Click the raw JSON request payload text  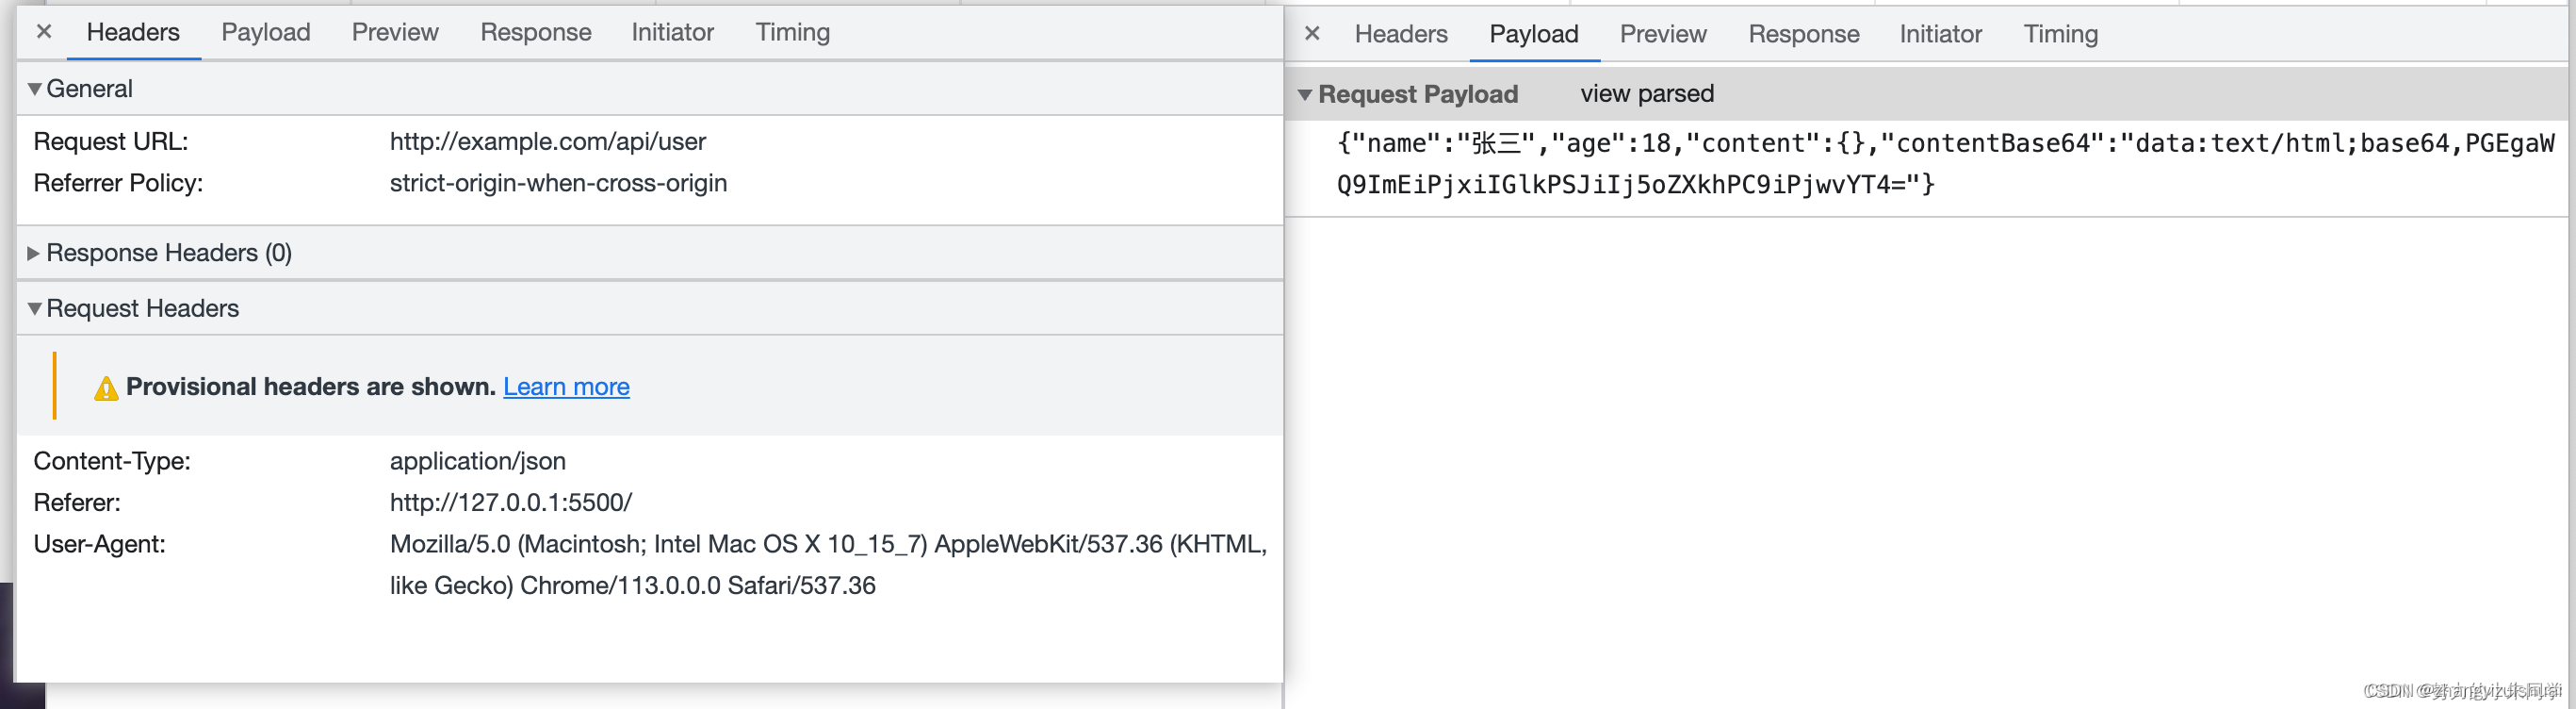pos(1945,164)
